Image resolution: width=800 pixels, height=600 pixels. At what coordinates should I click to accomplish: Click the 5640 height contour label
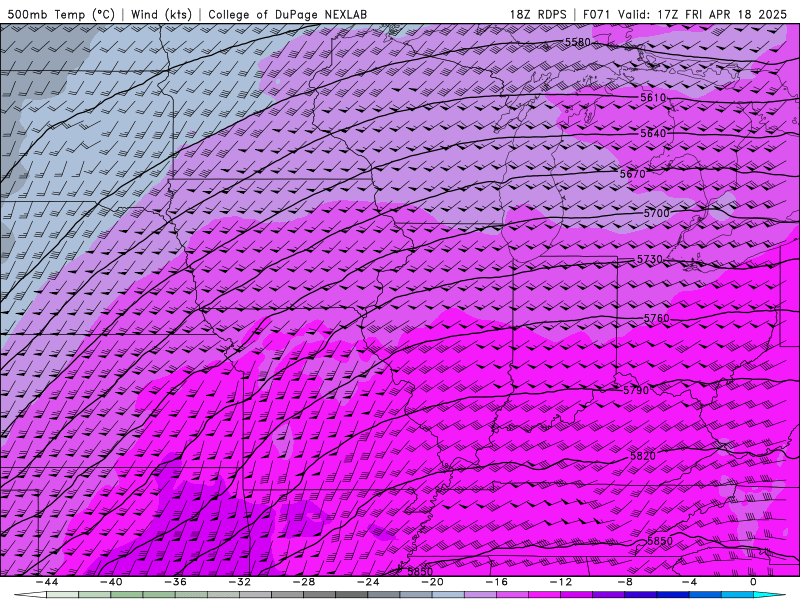pos(653,133)
